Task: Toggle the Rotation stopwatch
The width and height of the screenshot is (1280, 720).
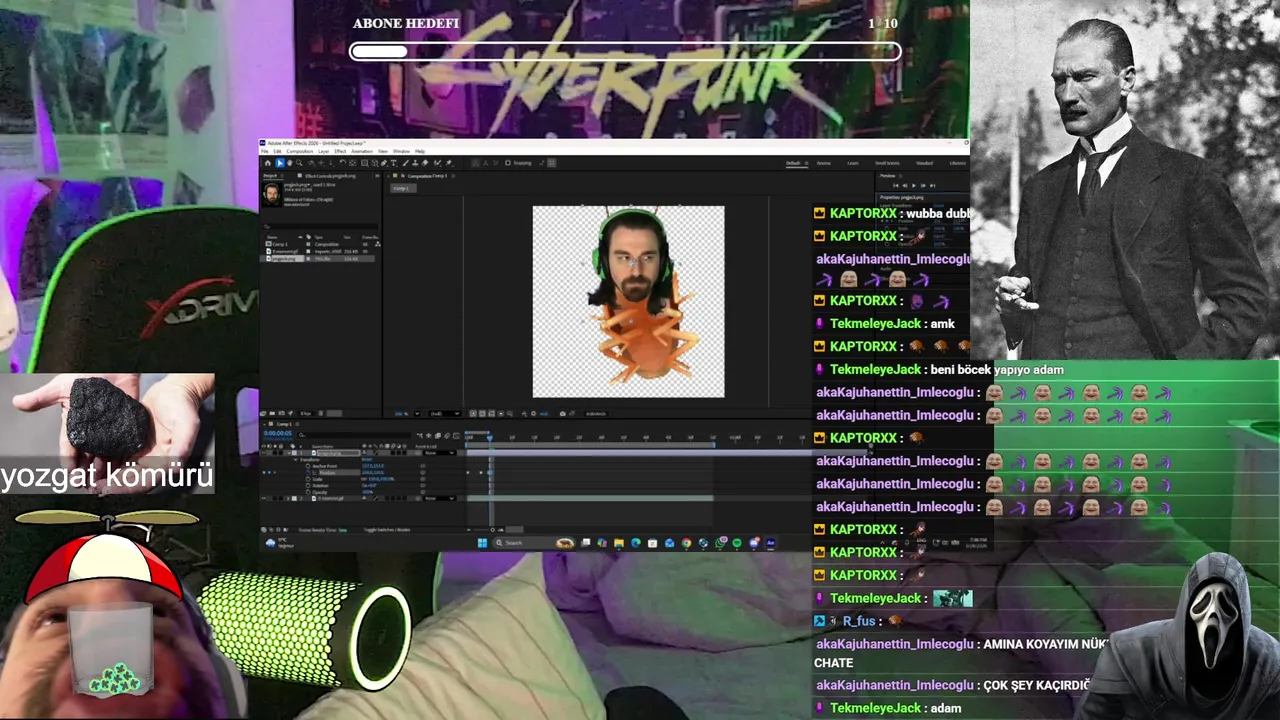Action: point(308,485)
